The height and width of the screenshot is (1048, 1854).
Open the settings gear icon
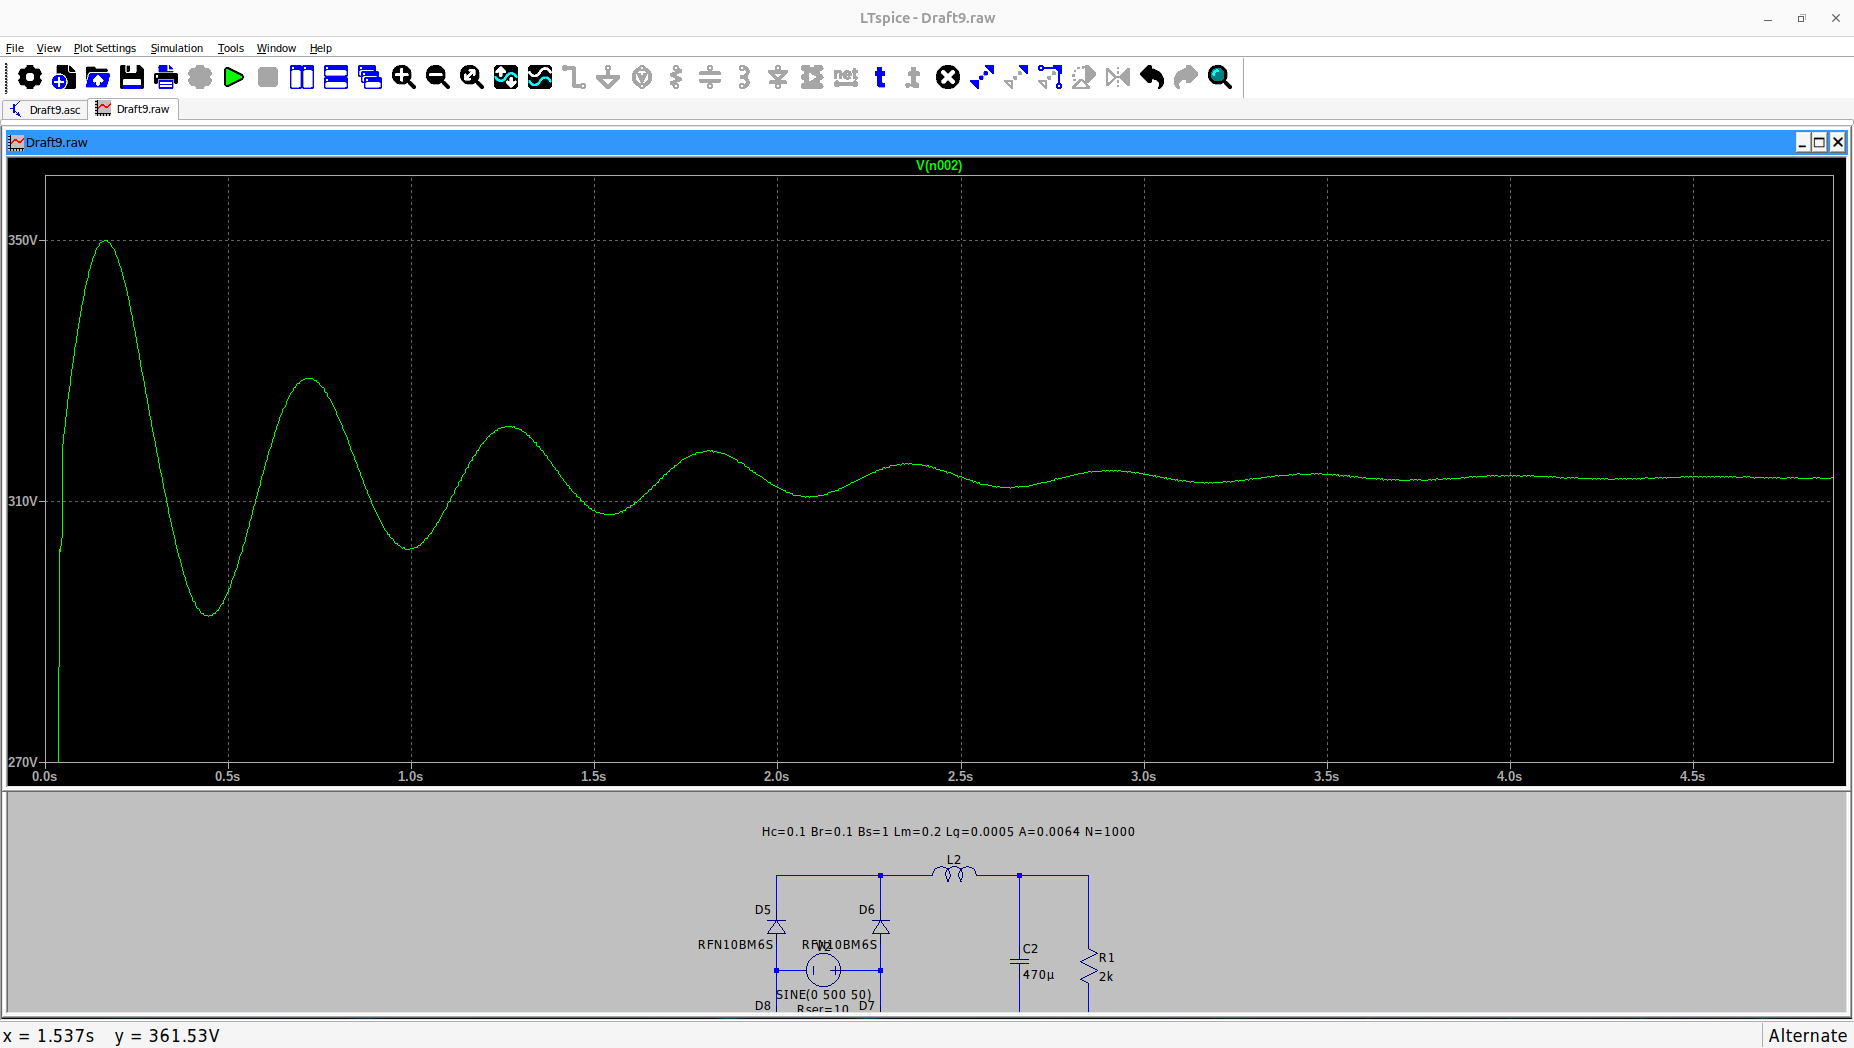30,77
